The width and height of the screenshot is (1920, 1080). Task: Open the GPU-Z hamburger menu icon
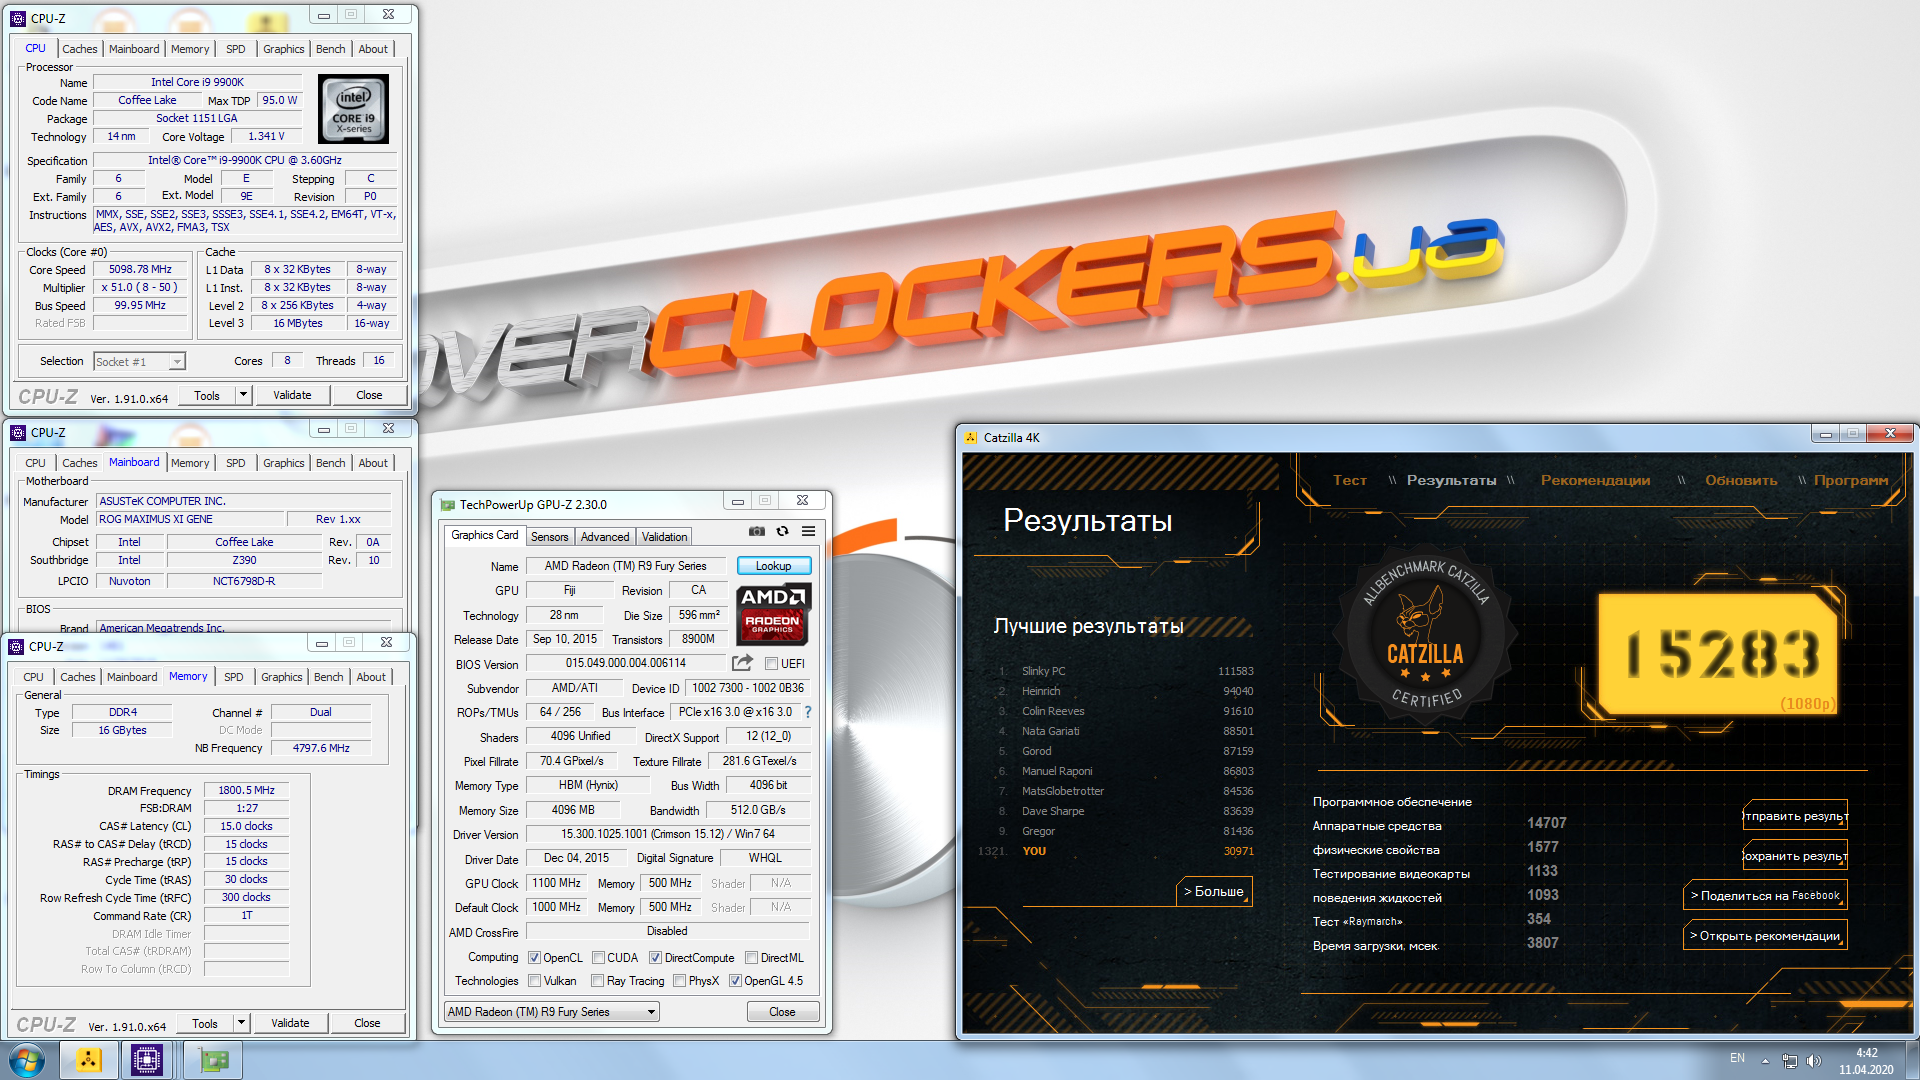[x=808, y=531]
